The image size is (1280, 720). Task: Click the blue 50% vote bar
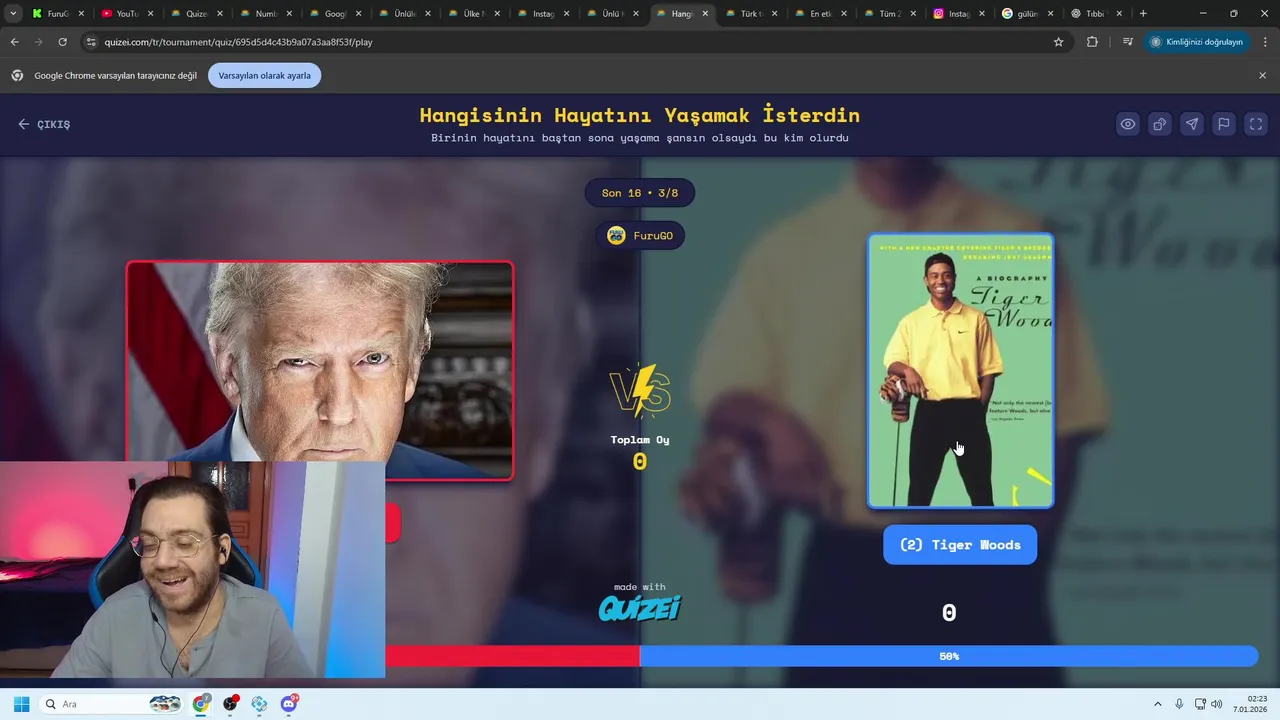948,656
